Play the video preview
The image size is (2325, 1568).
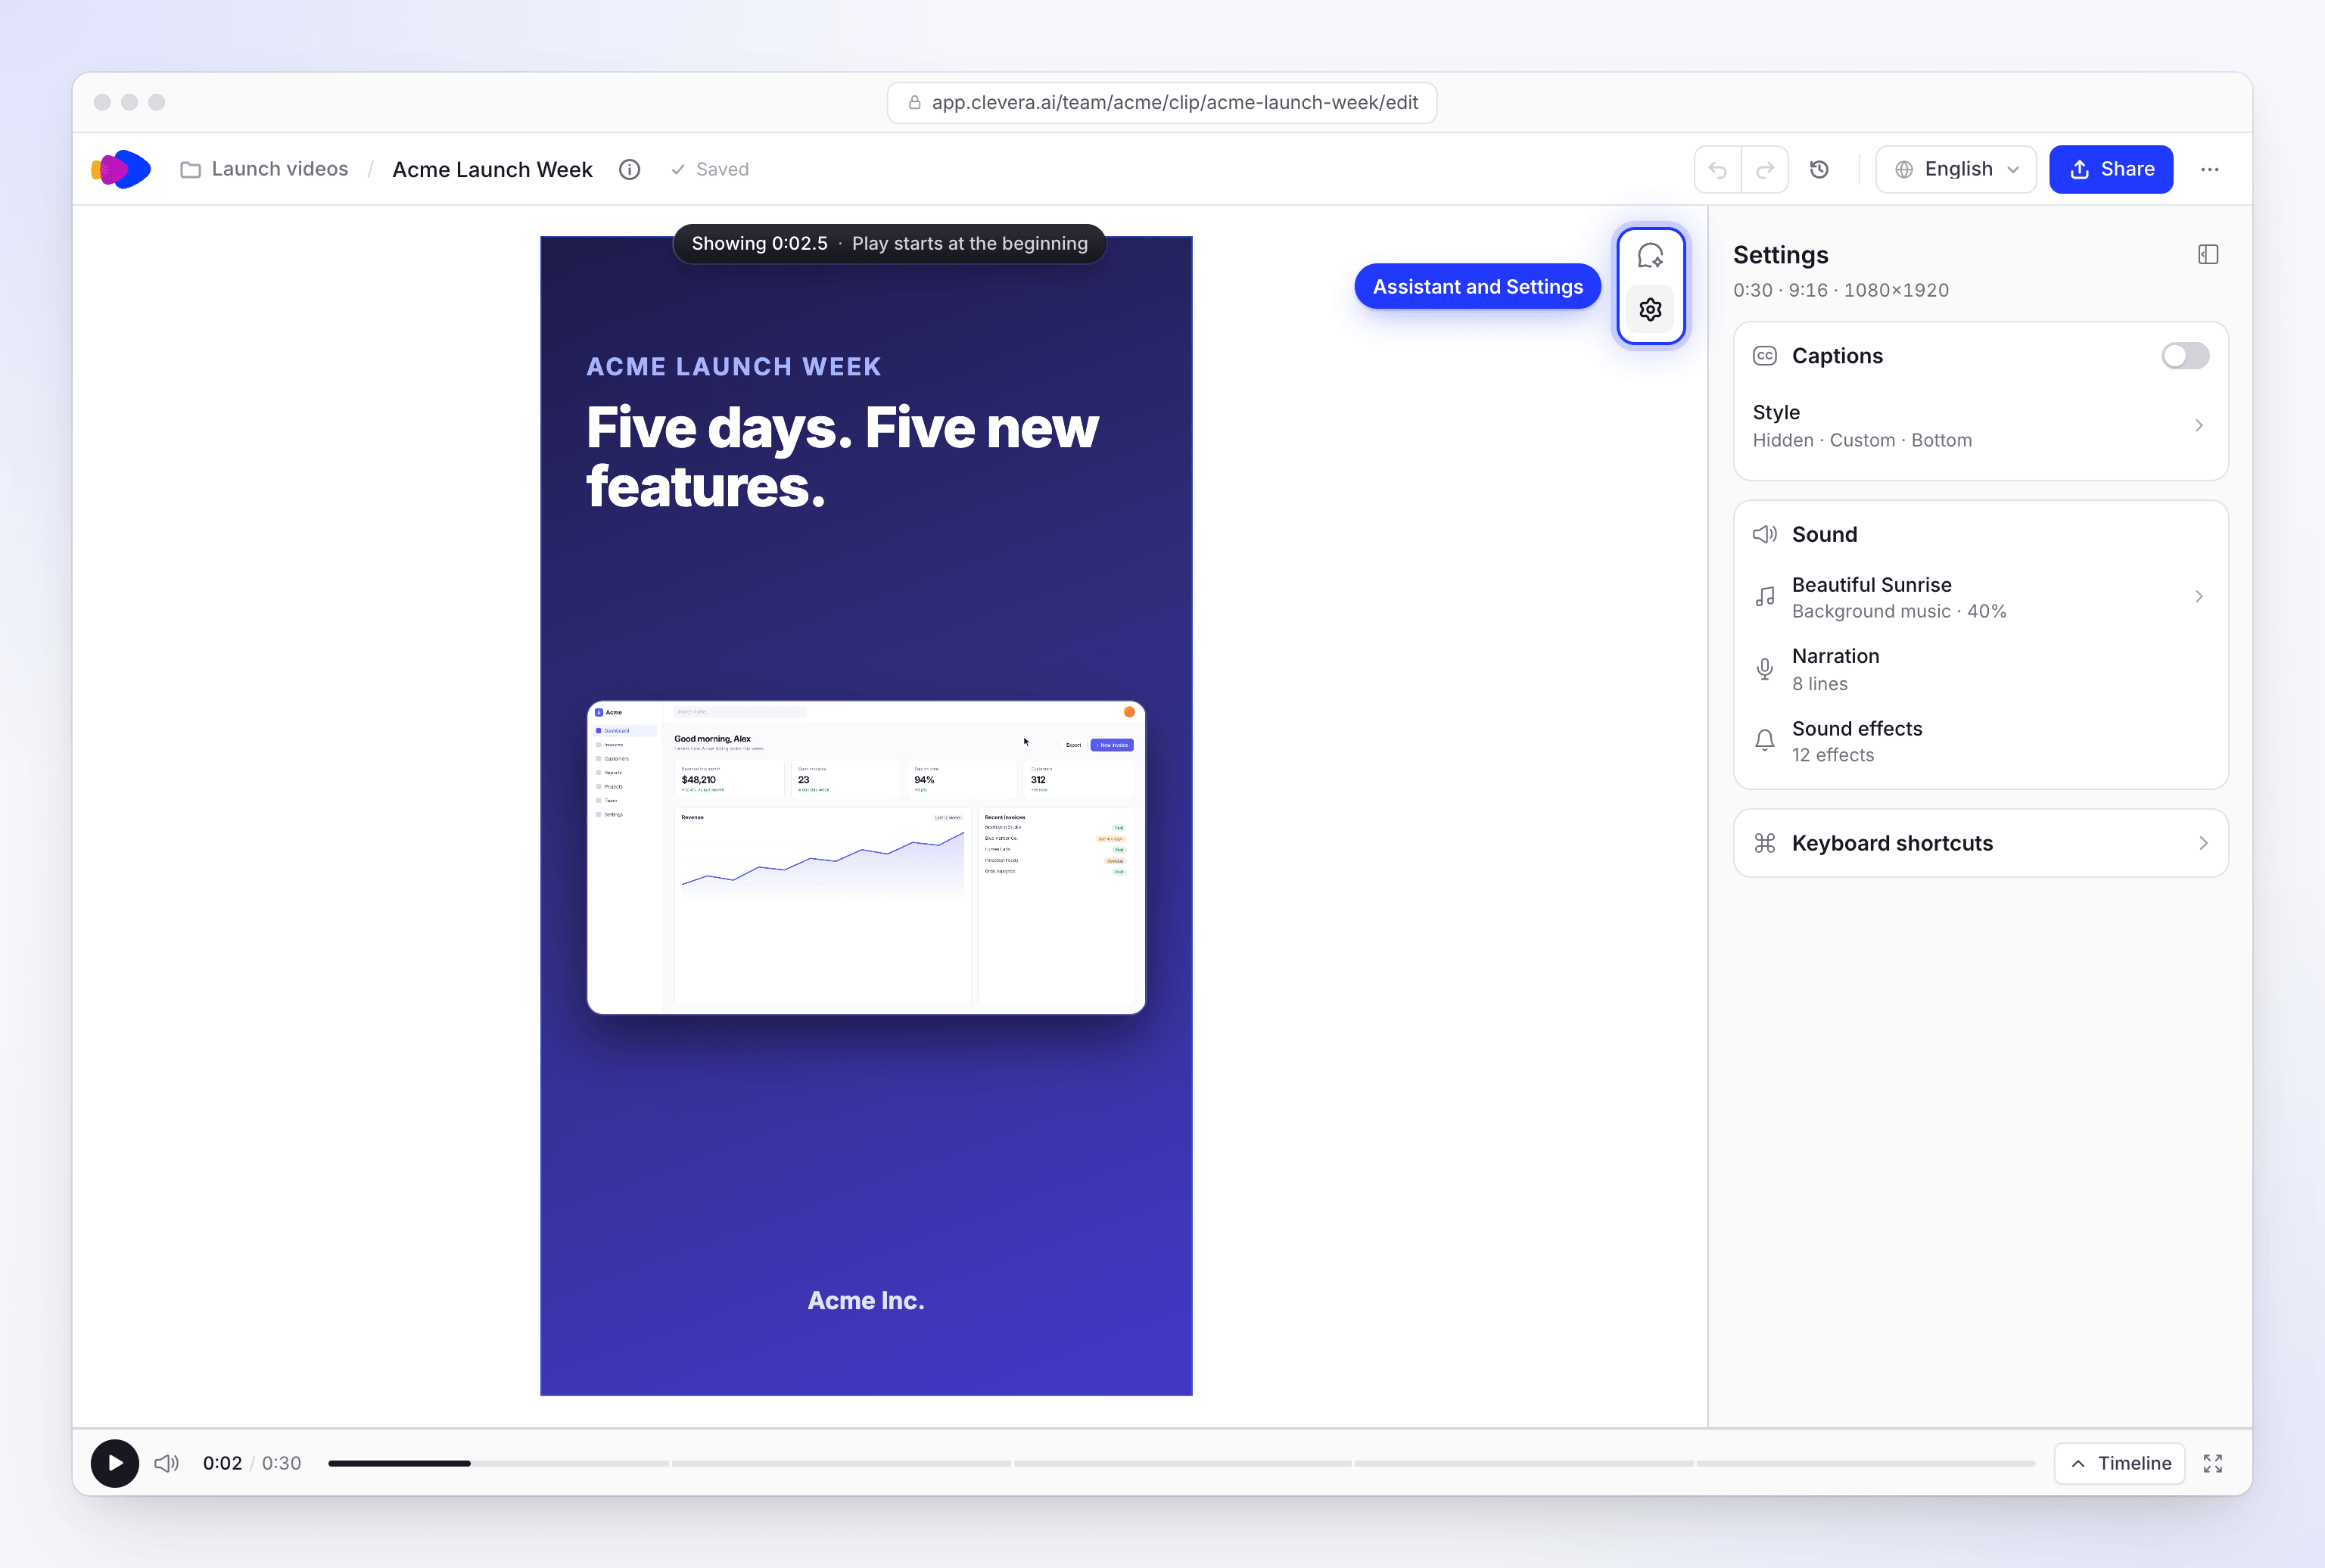click(115, 1463)
